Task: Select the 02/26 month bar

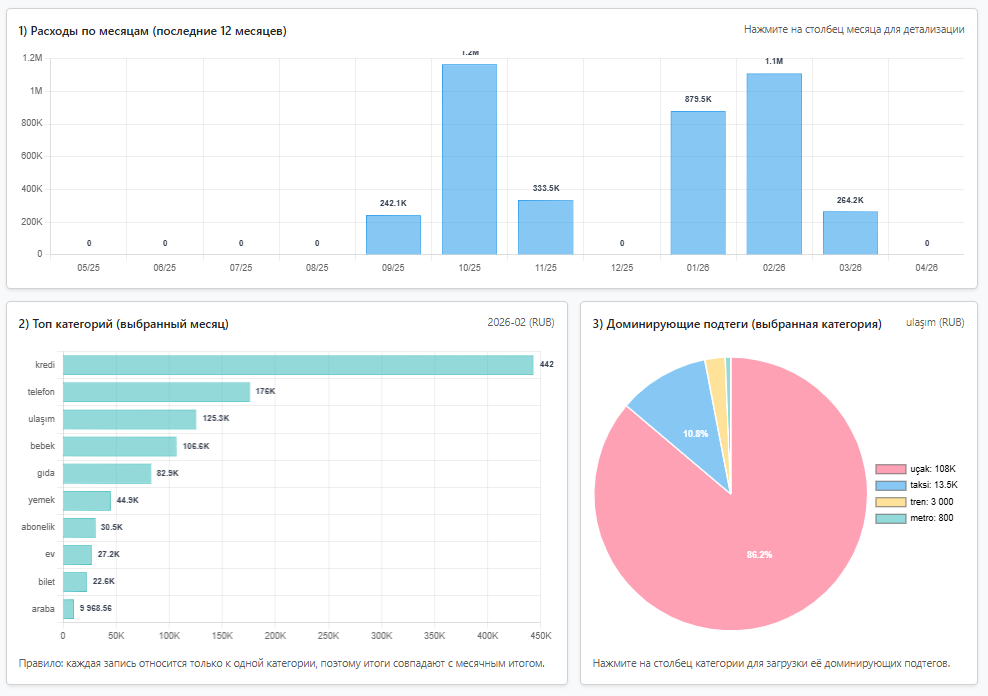Action: click(x=773, y=164)
